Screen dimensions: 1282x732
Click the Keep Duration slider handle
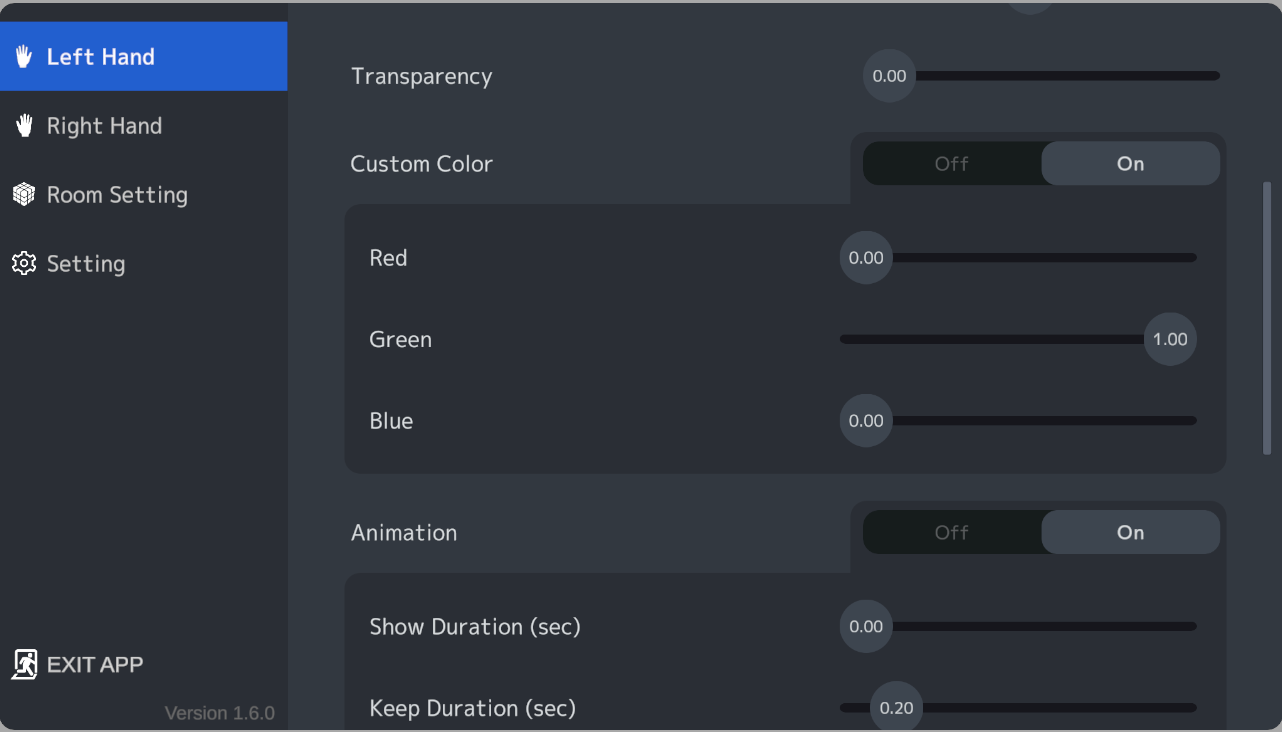[x=896, y=707]
